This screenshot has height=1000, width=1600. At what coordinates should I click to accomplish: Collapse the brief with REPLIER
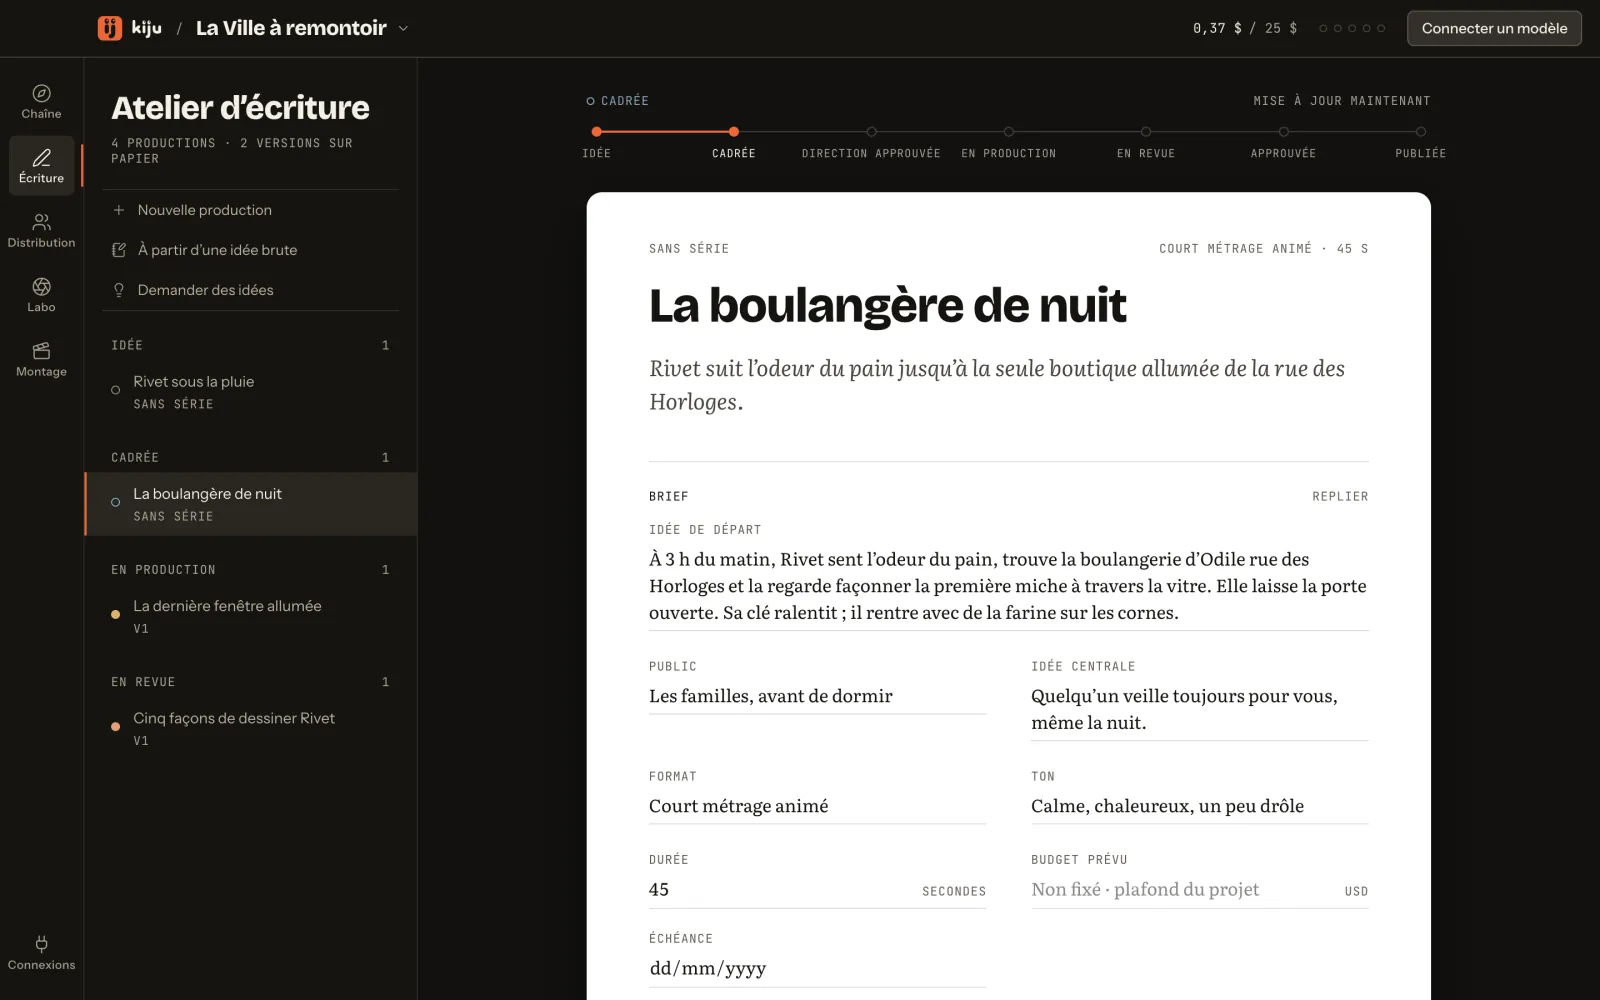pos(1340,496)
